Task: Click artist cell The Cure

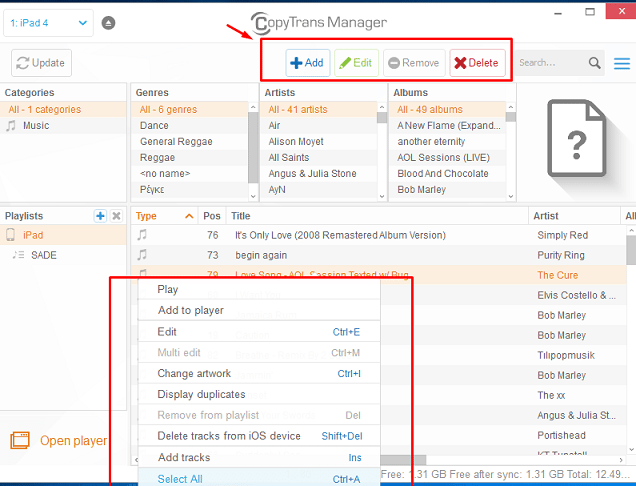Action: (558, 275)
